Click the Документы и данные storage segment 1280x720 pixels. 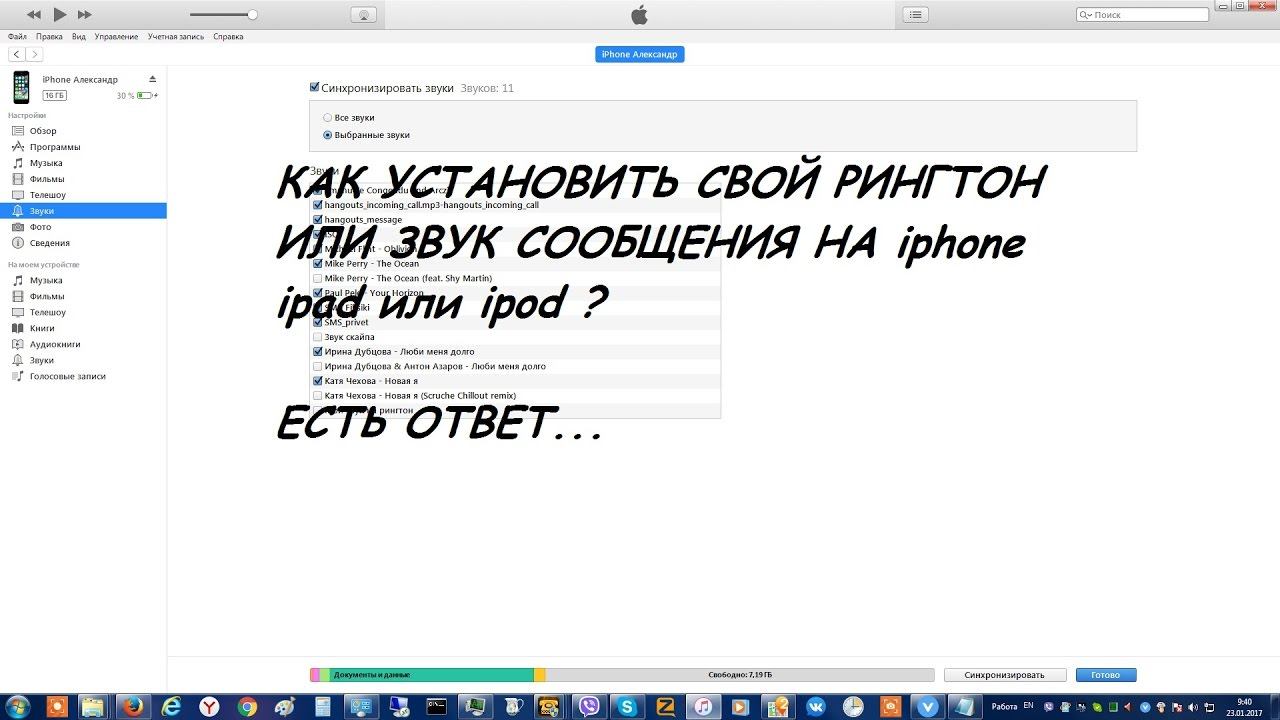[x=431, y=675]
